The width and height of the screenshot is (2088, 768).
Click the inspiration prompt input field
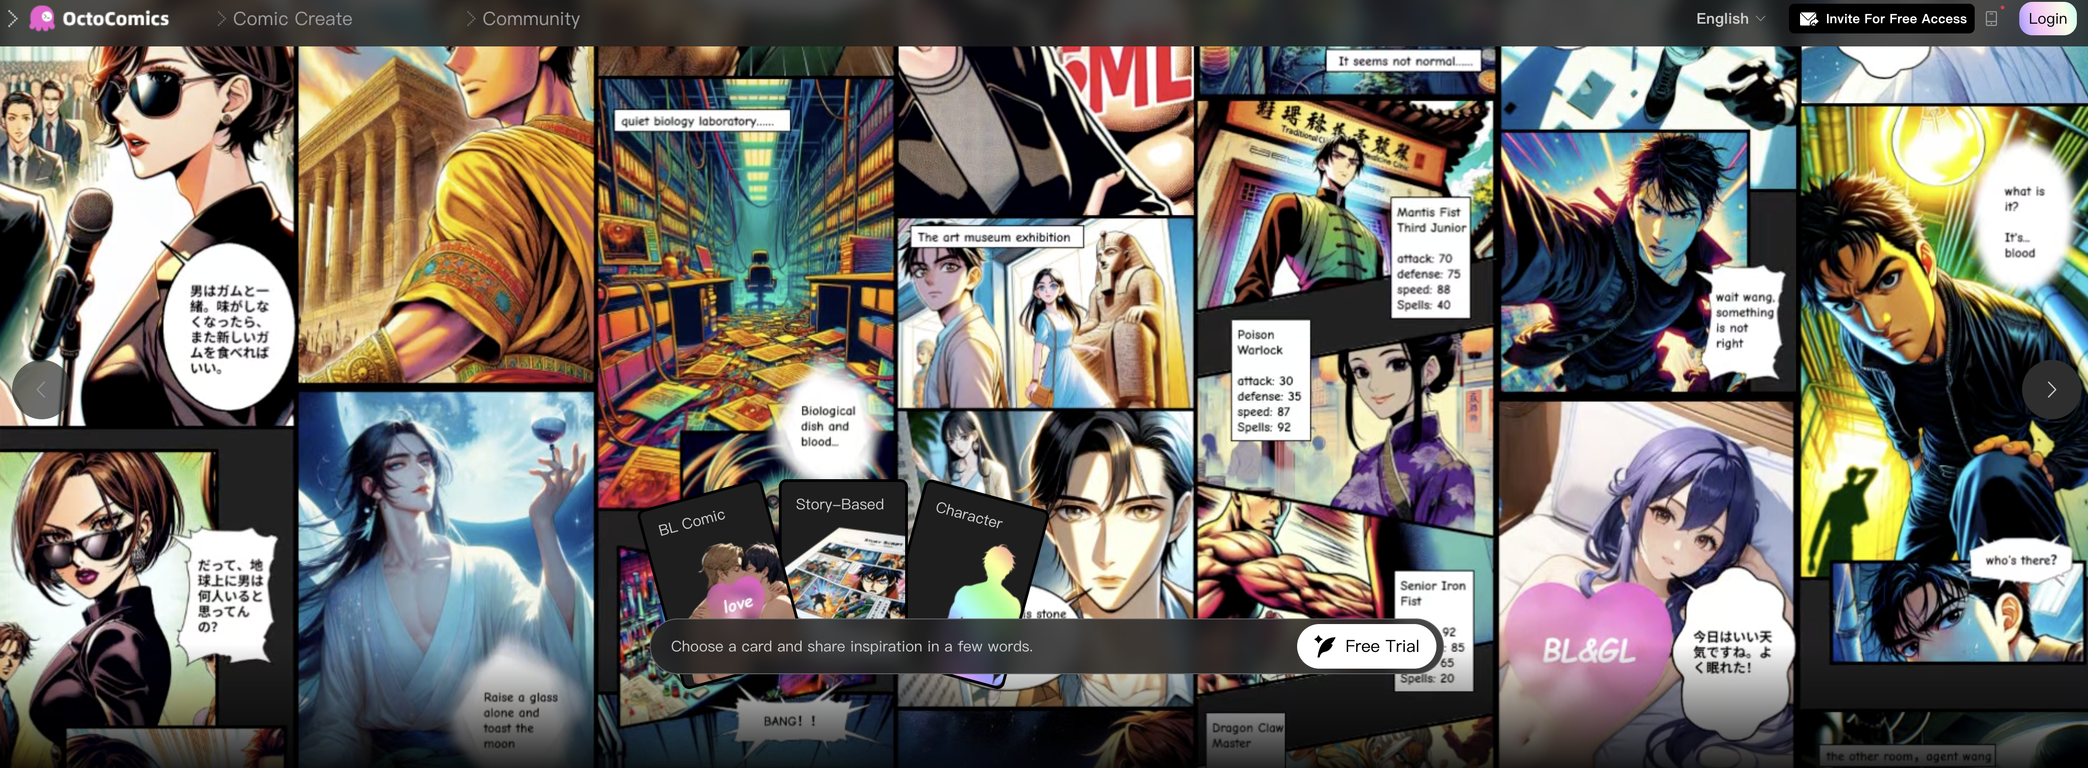click(x=970, y=646)
